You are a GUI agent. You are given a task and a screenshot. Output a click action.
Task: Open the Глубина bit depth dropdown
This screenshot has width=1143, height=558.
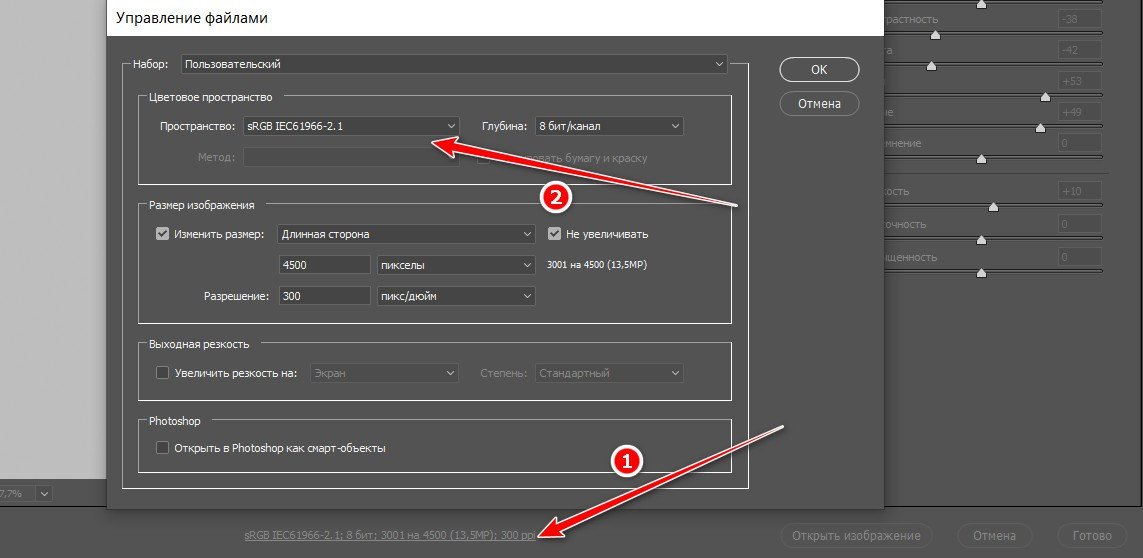pyautogui.click(x=608, y=126)
